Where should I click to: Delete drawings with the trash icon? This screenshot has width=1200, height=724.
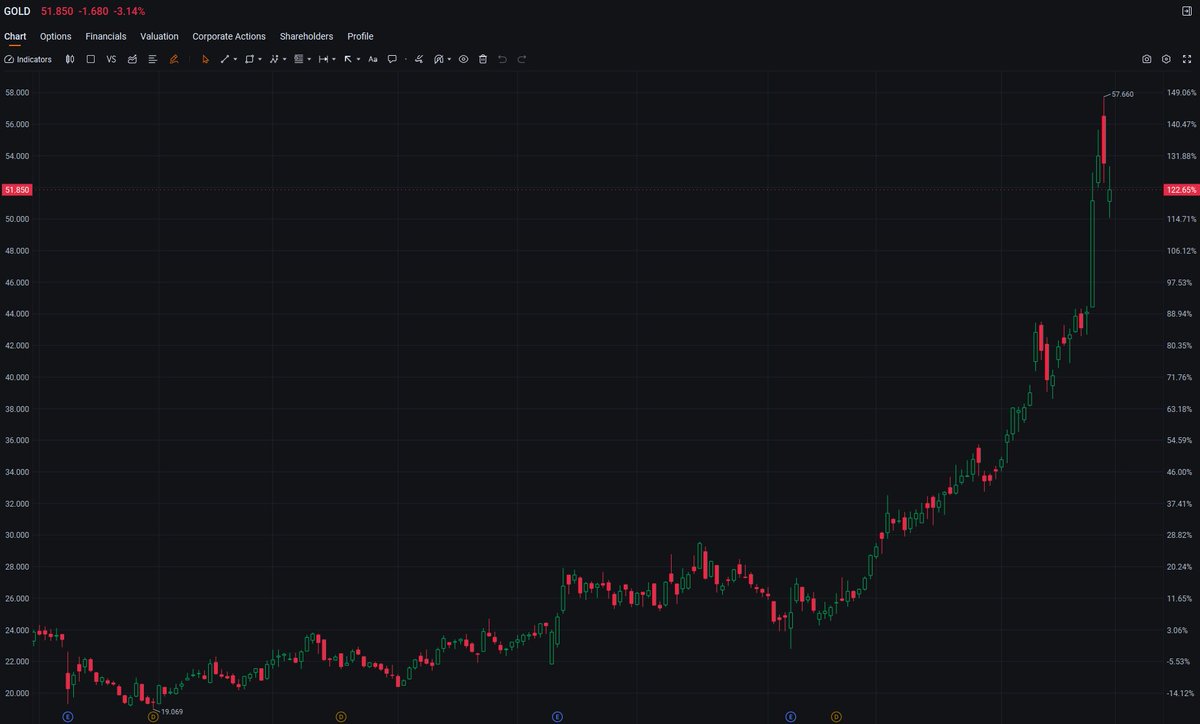point(483,59)
